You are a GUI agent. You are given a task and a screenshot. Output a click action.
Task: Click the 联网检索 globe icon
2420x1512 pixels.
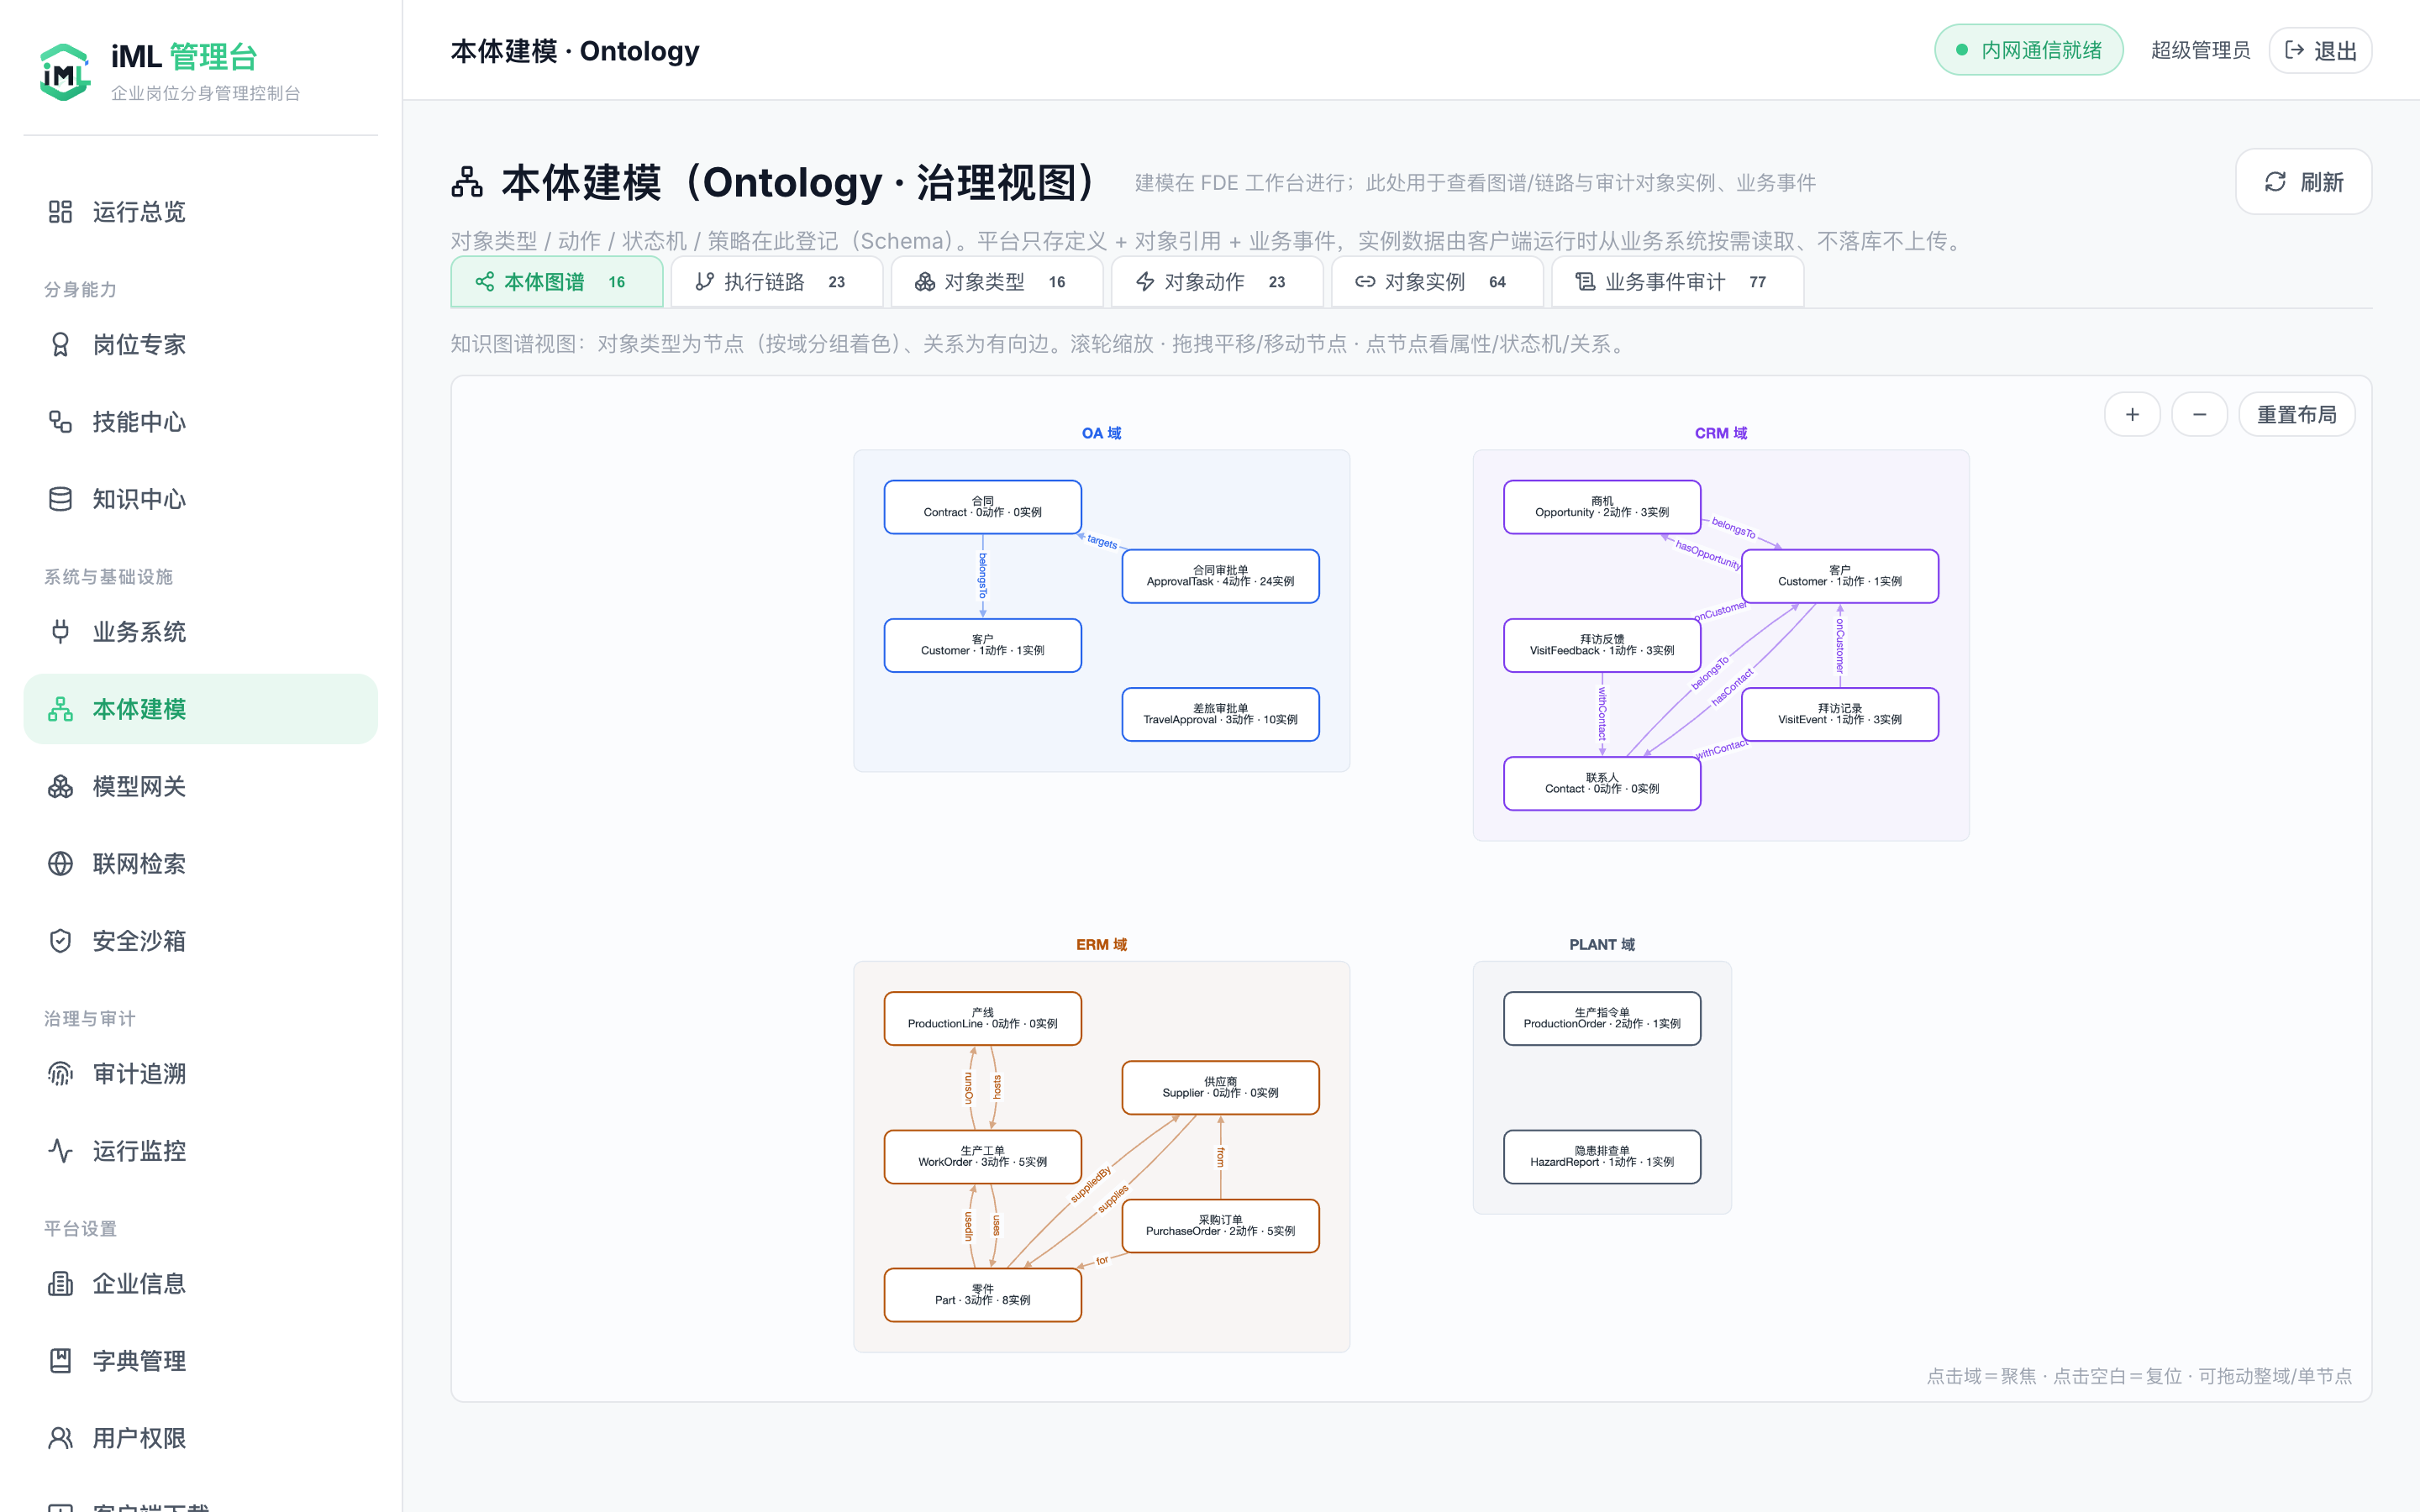(x=60, y=864)
